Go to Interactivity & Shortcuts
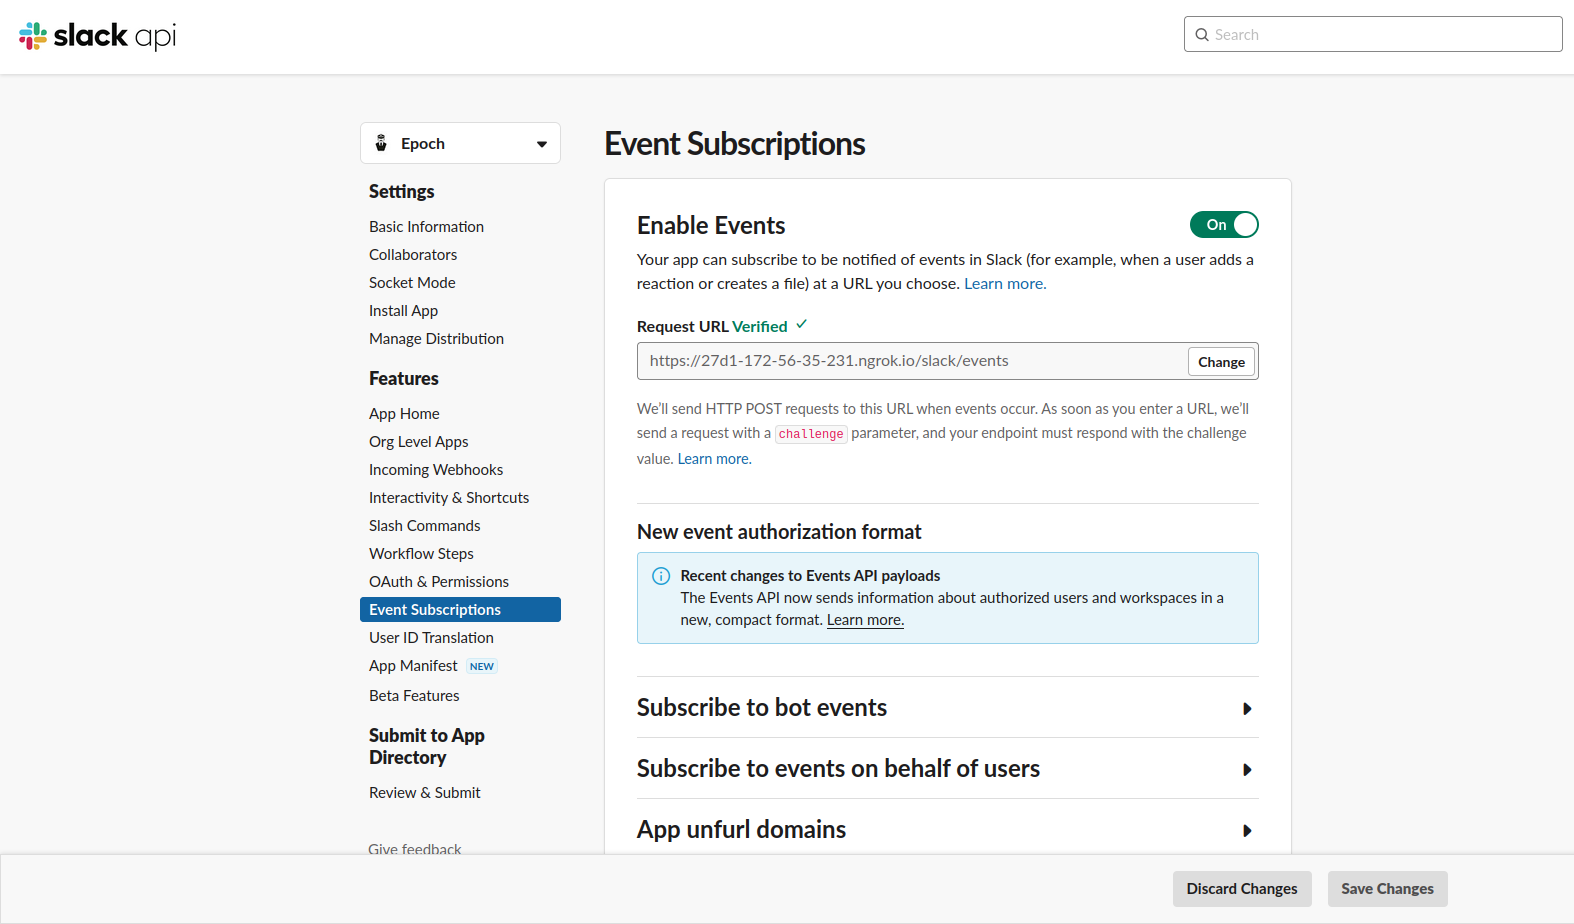Screen dimensions: 1574x924 point(449,498)
